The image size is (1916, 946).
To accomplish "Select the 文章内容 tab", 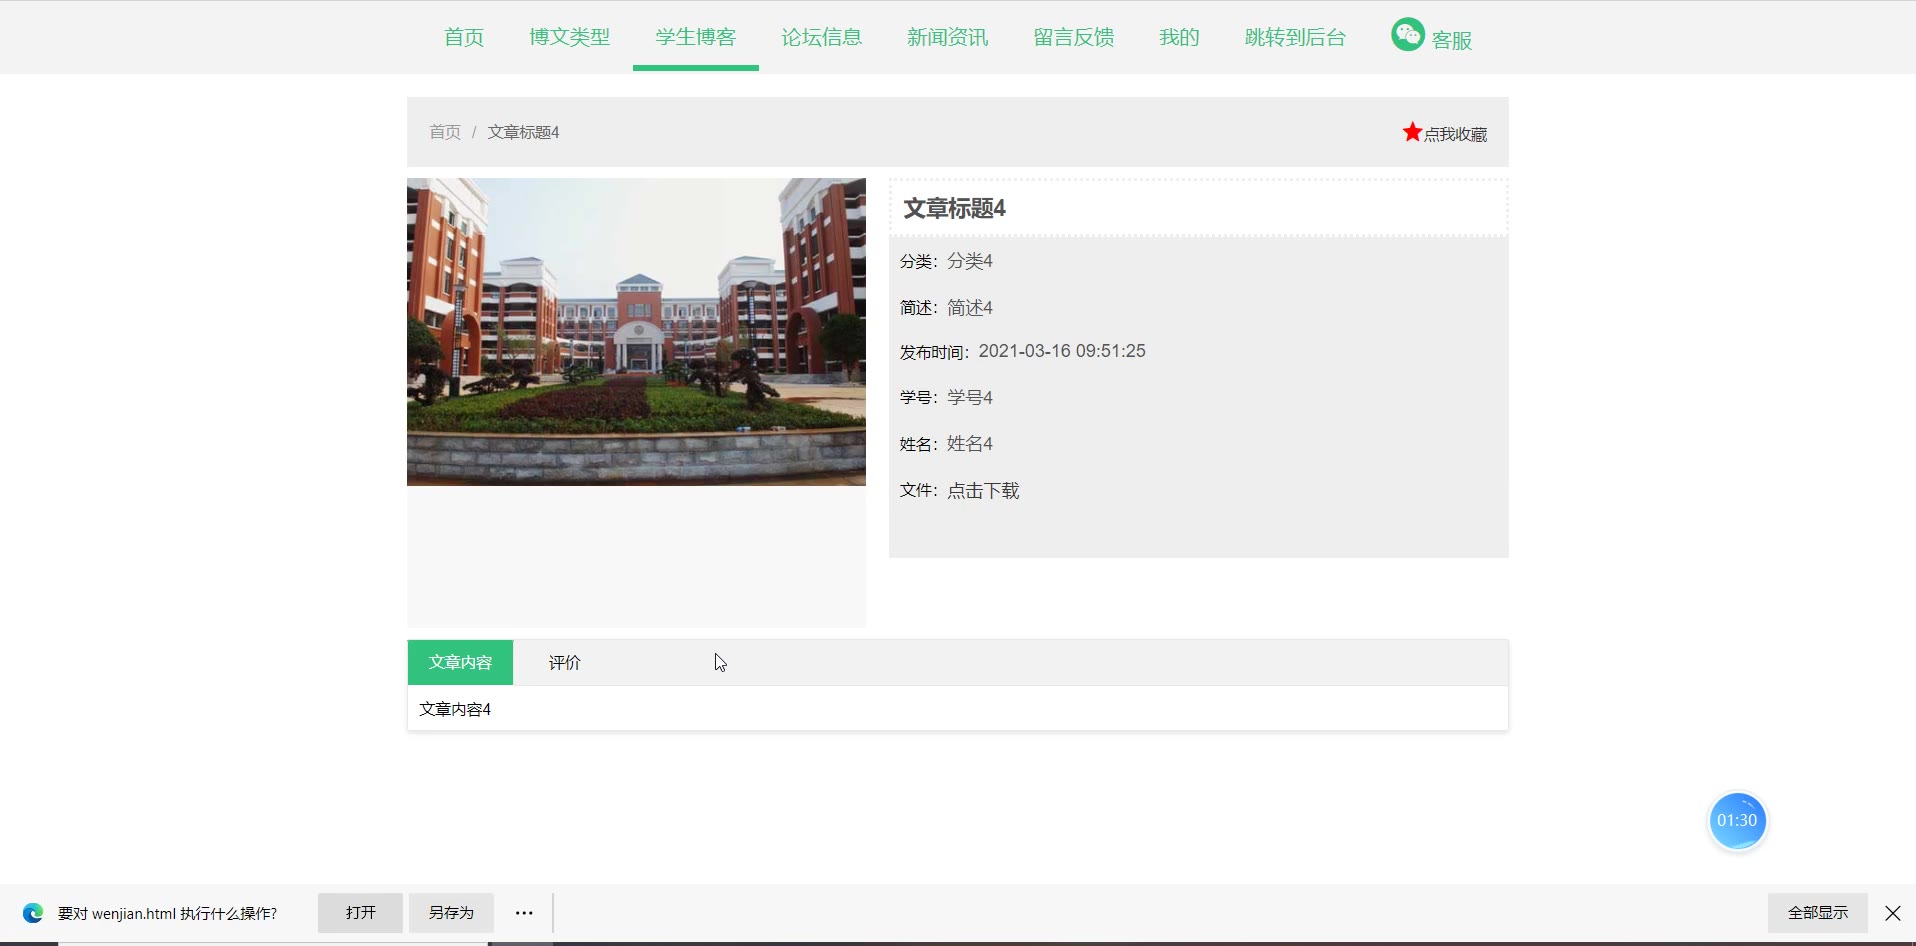I will coord(460,663).
